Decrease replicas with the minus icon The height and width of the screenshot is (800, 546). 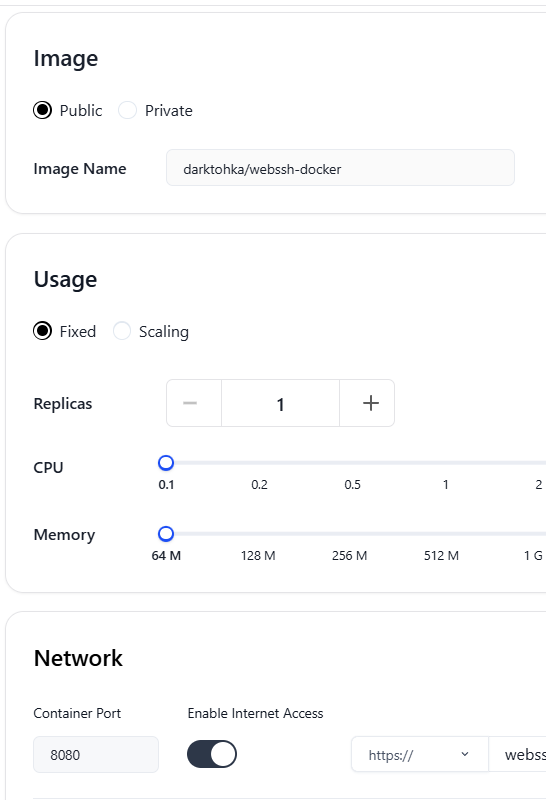[190, 403]
